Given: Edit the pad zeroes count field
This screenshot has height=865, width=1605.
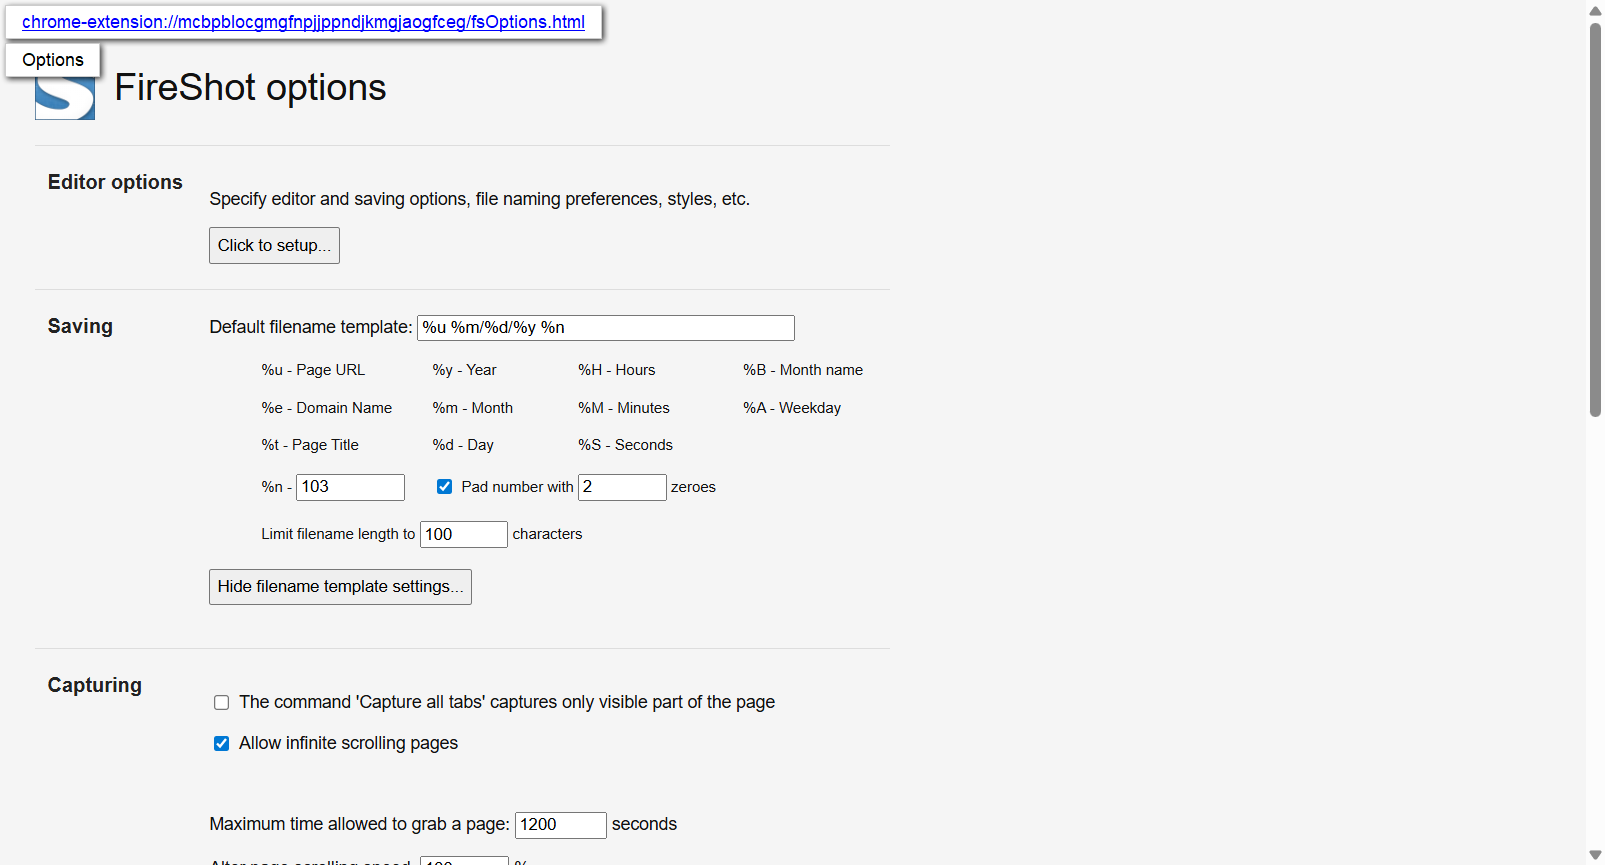Looking at the screenshot, I should tap(622, 487).
